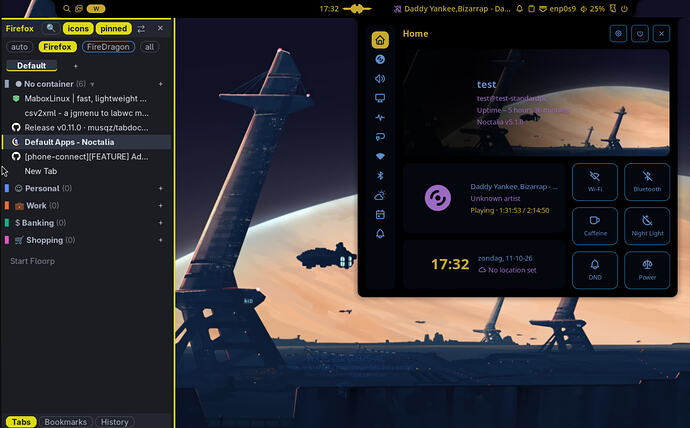Switch to the Bookmarks tab
Image resolution: width=690 pixels, height=428 pixels.
[66, 422]
